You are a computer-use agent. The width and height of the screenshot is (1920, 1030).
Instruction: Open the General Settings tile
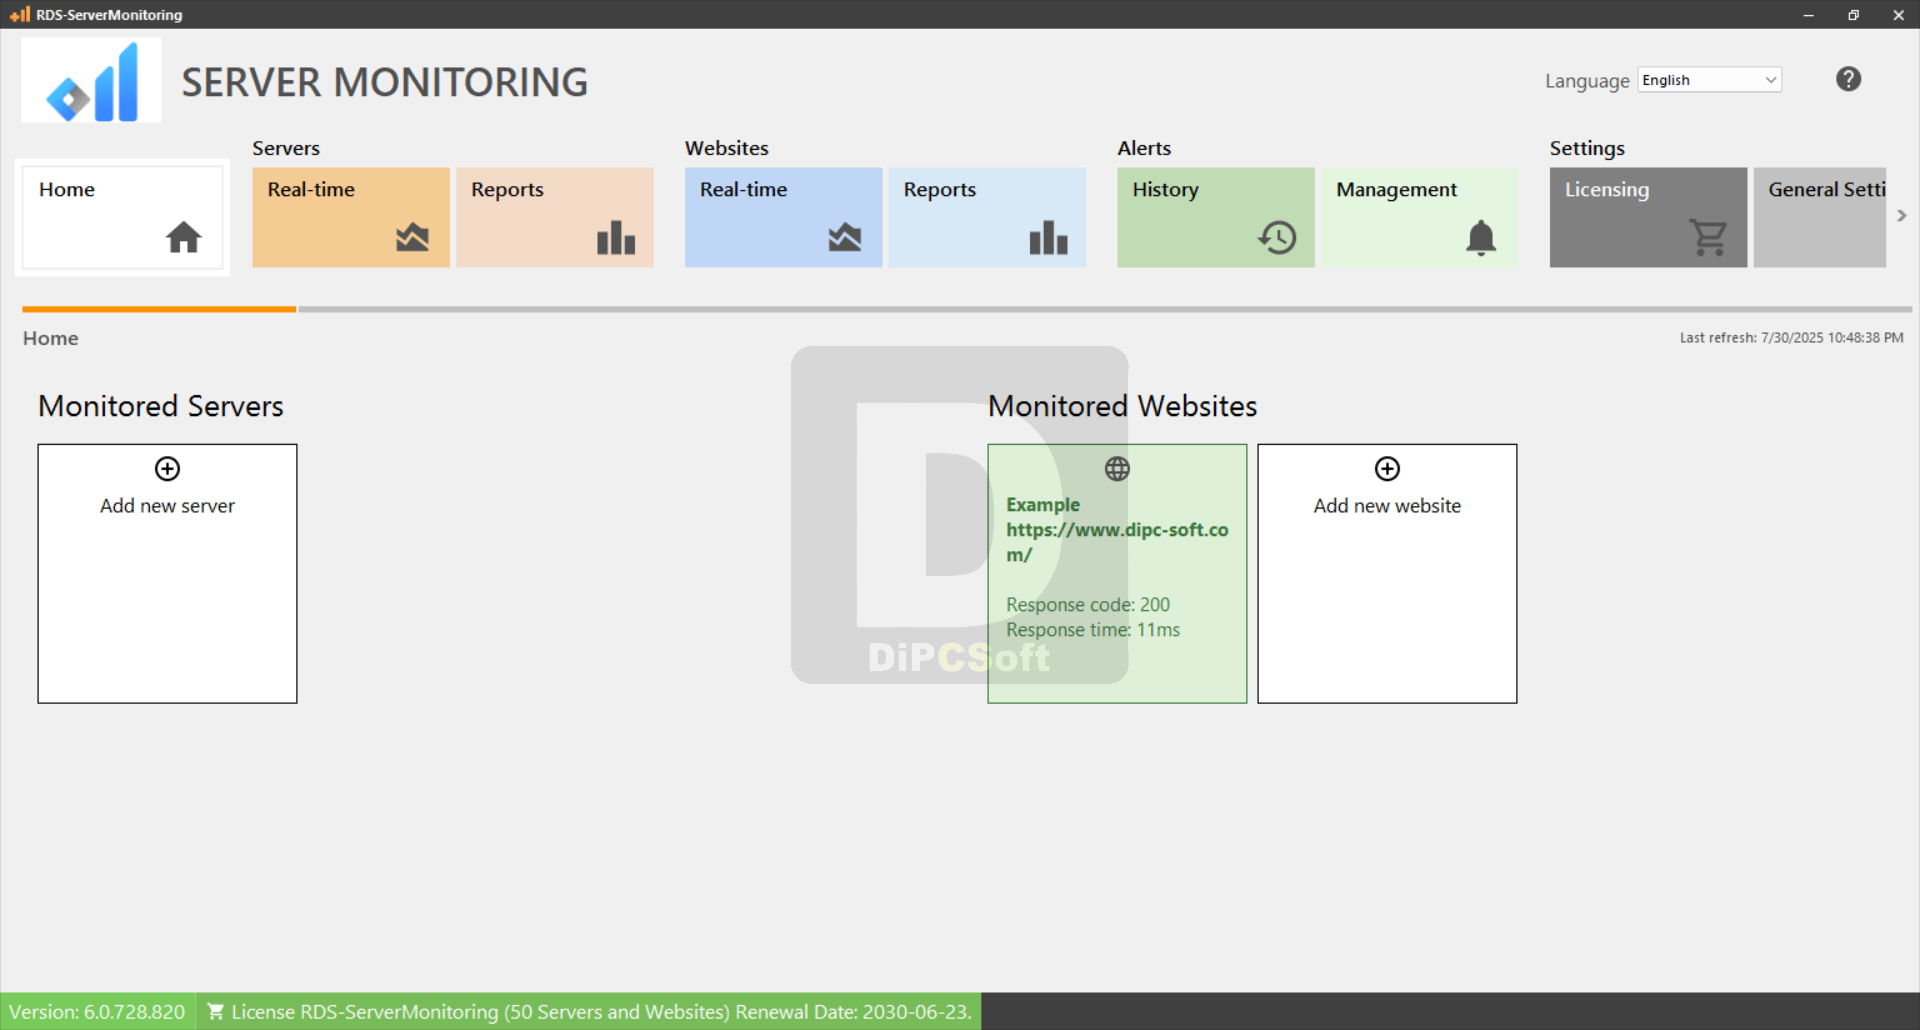pos(1819,217)
